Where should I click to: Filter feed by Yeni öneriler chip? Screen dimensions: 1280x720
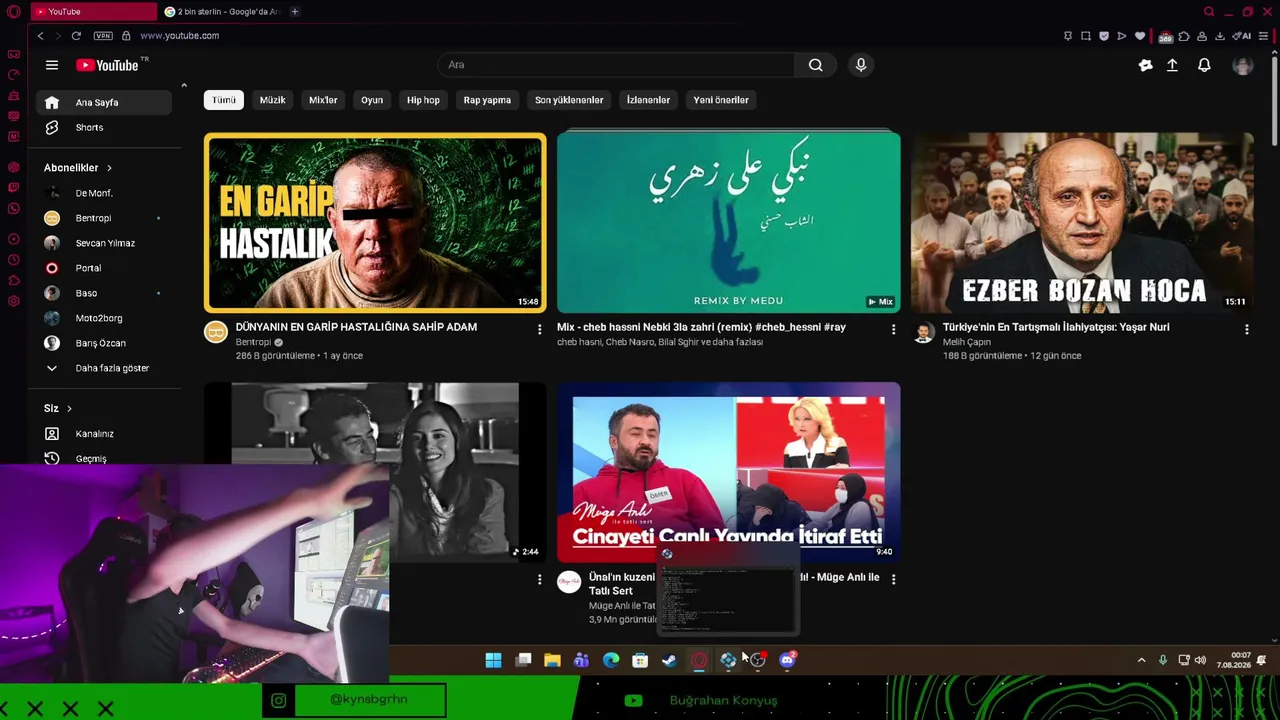[721, 100]
